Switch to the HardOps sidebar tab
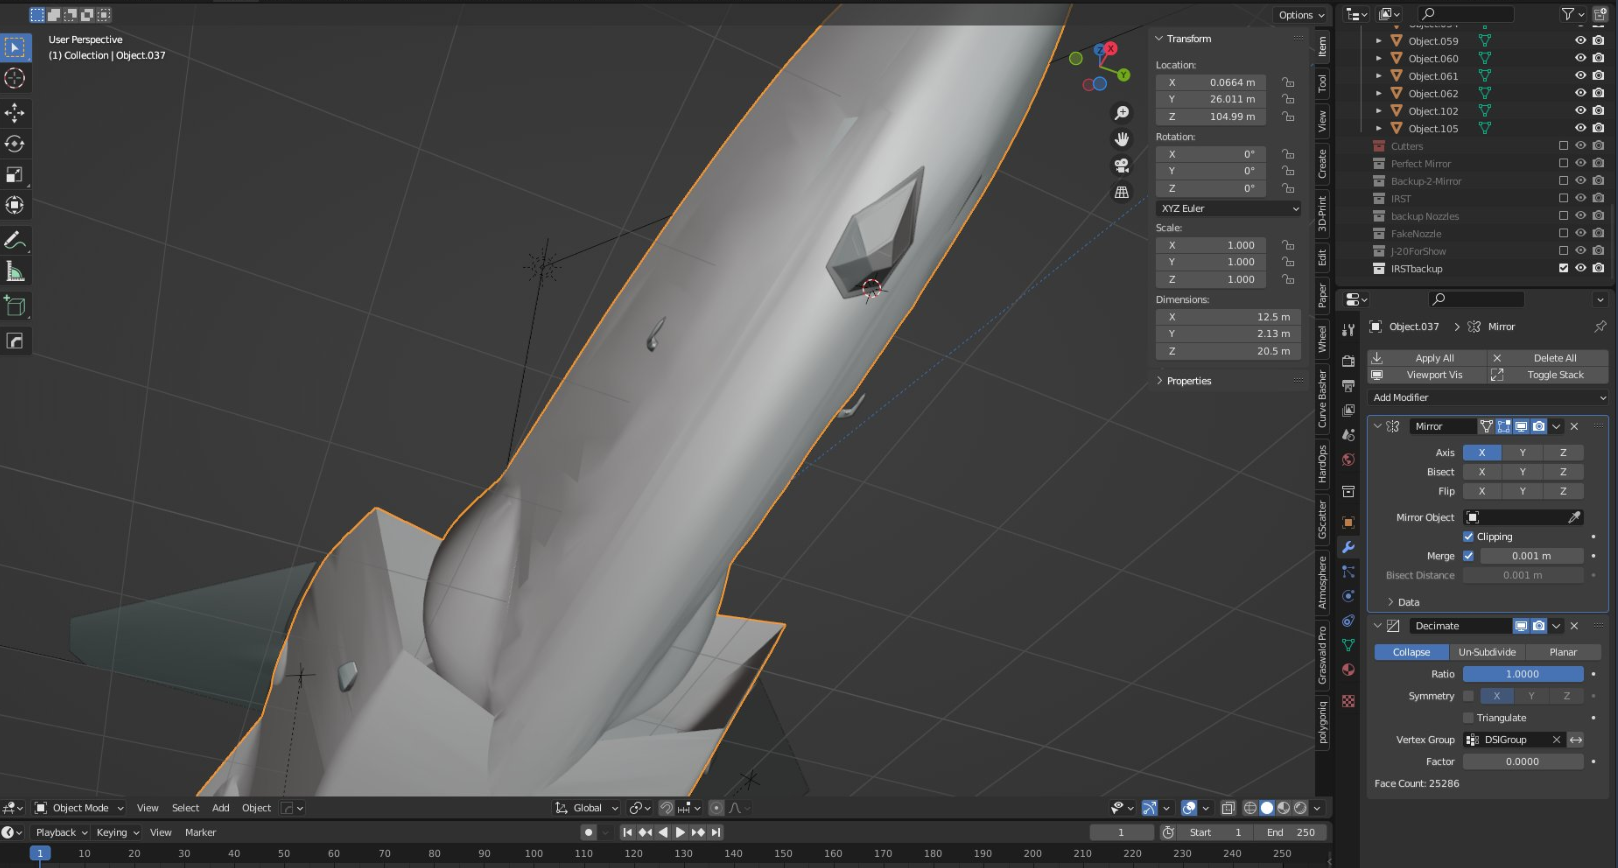Screen dimensions: 1618x868 pos(1322,464)
